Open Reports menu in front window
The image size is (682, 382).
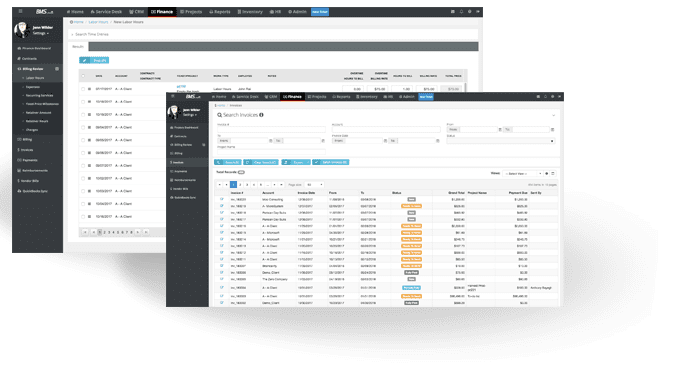(x=341, y=97)
